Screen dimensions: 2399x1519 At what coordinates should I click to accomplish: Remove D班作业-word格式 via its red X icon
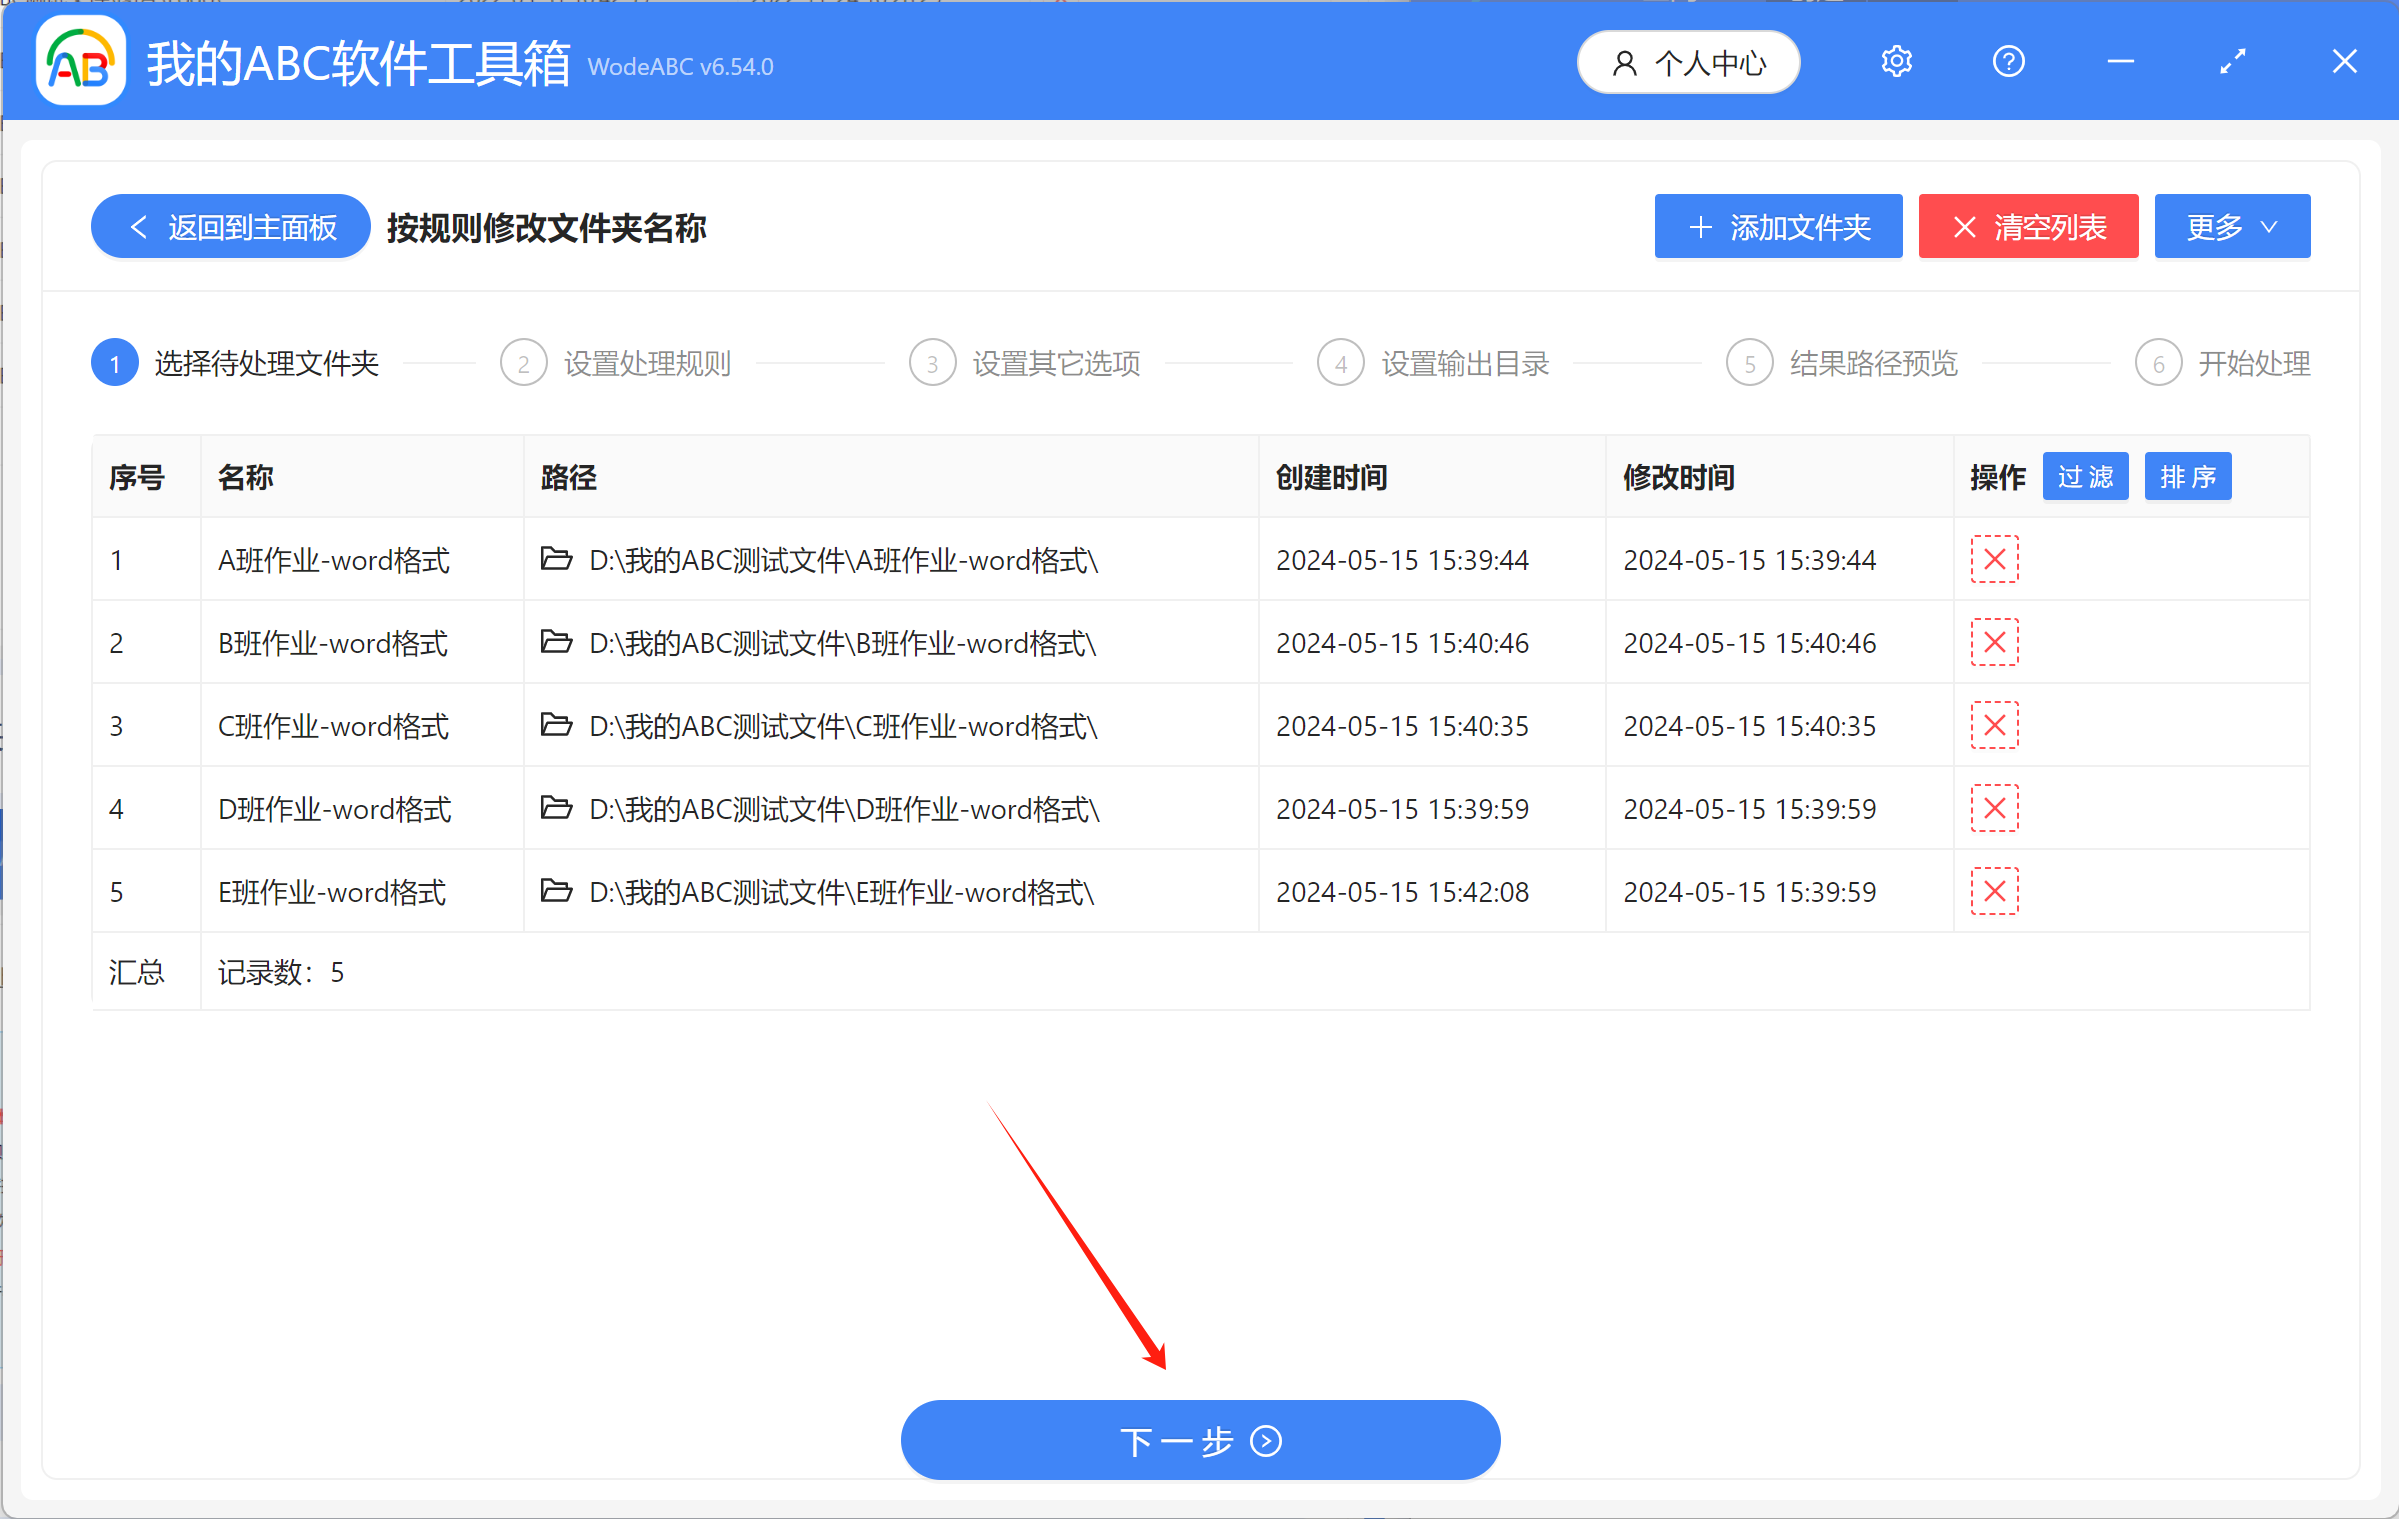click(1993, 808)
